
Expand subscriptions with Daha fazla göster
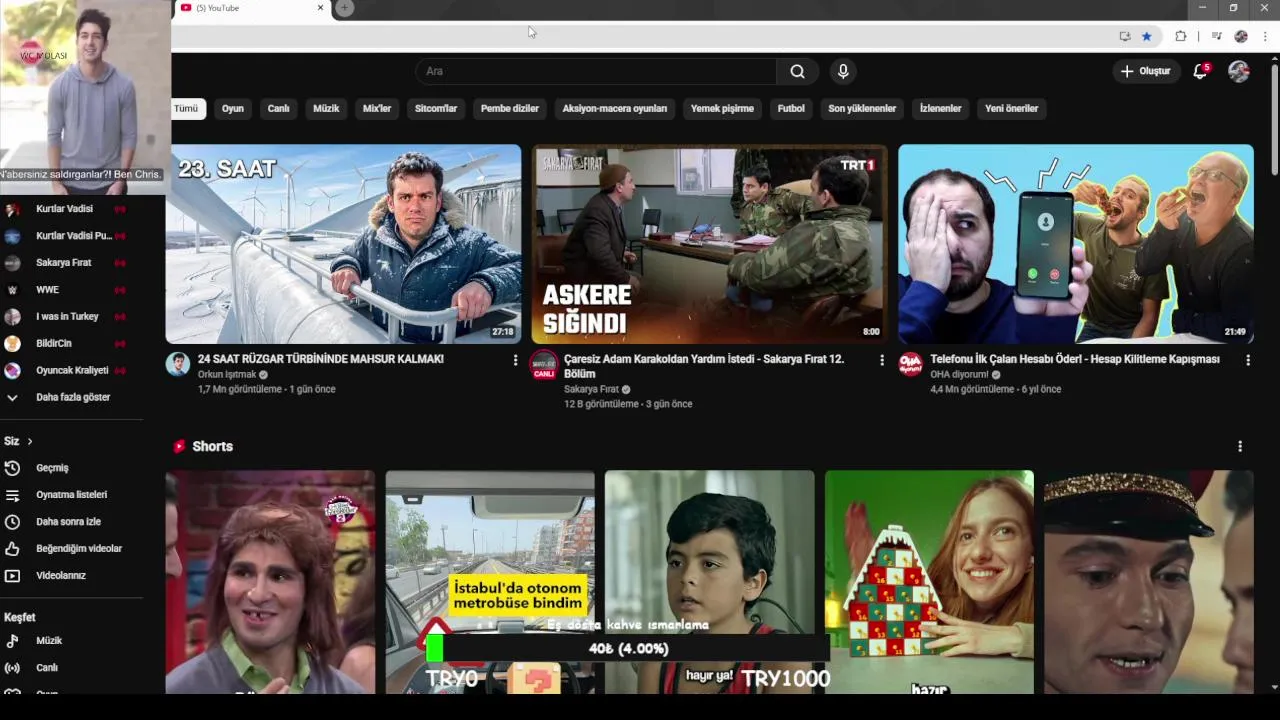pos(72,398)
